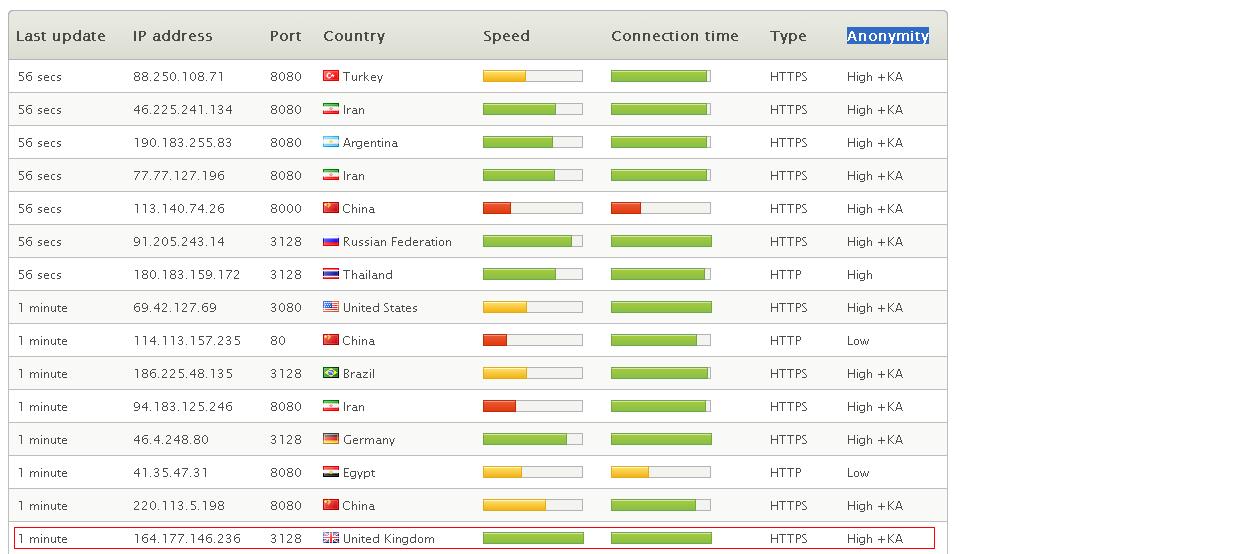Click speed bar for United Kingdom proxy

click(533, 538)
